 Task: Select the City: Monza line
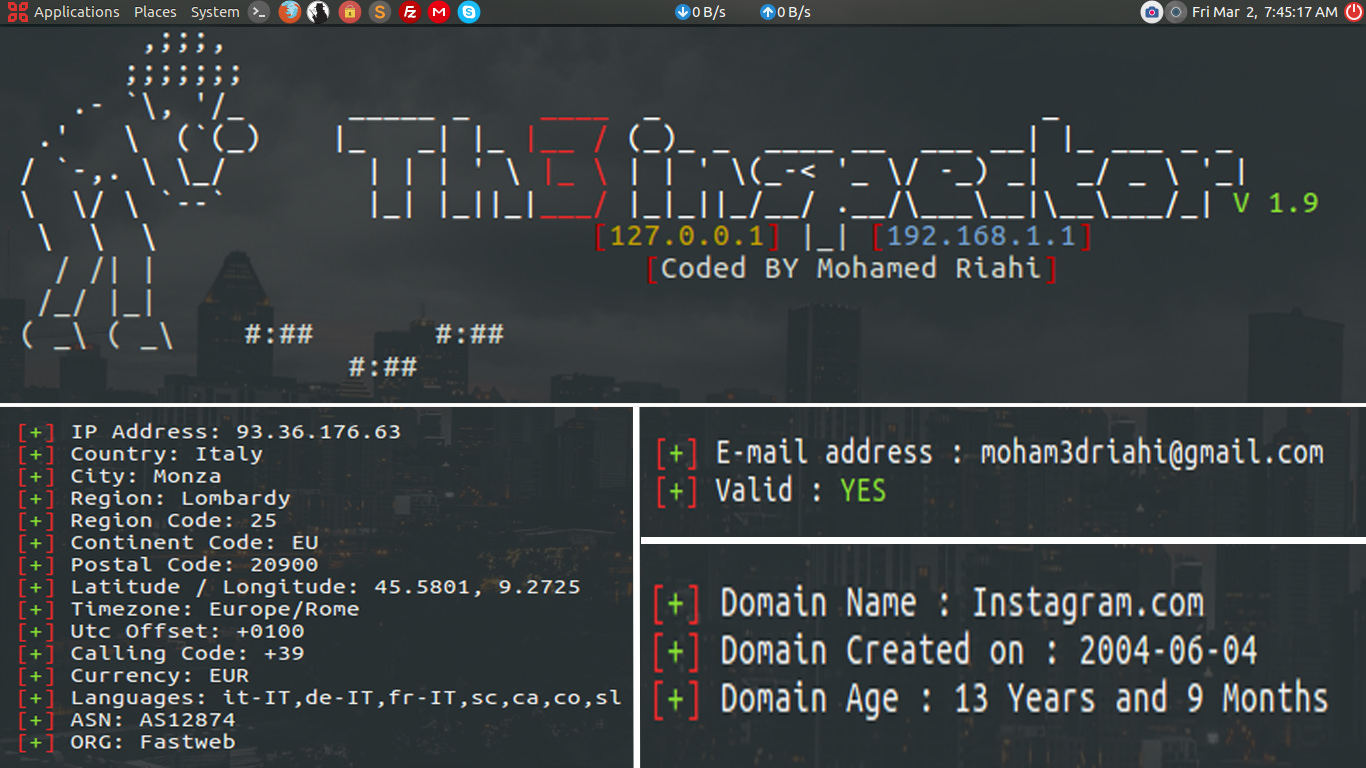[119, 476]
